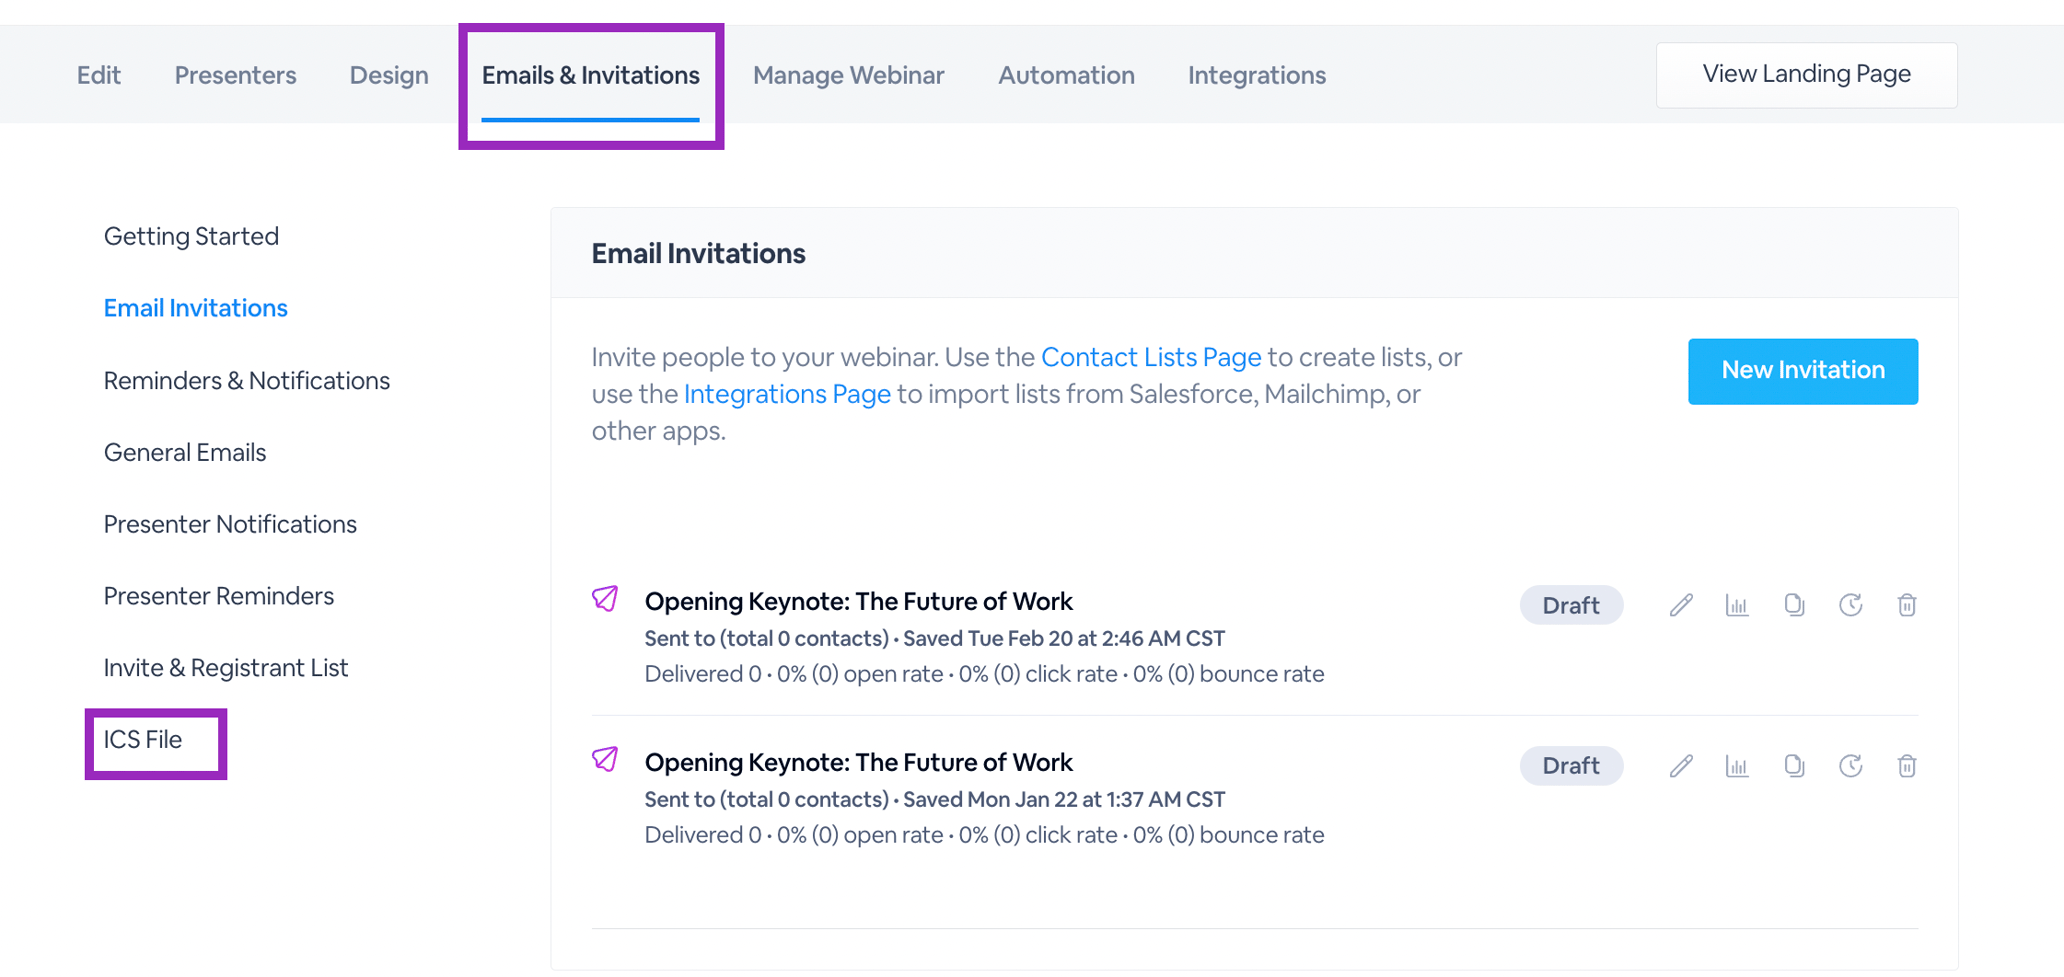Switch to the Manage Webinar tab
The image size is (2064, 977).
click(848, 75)
